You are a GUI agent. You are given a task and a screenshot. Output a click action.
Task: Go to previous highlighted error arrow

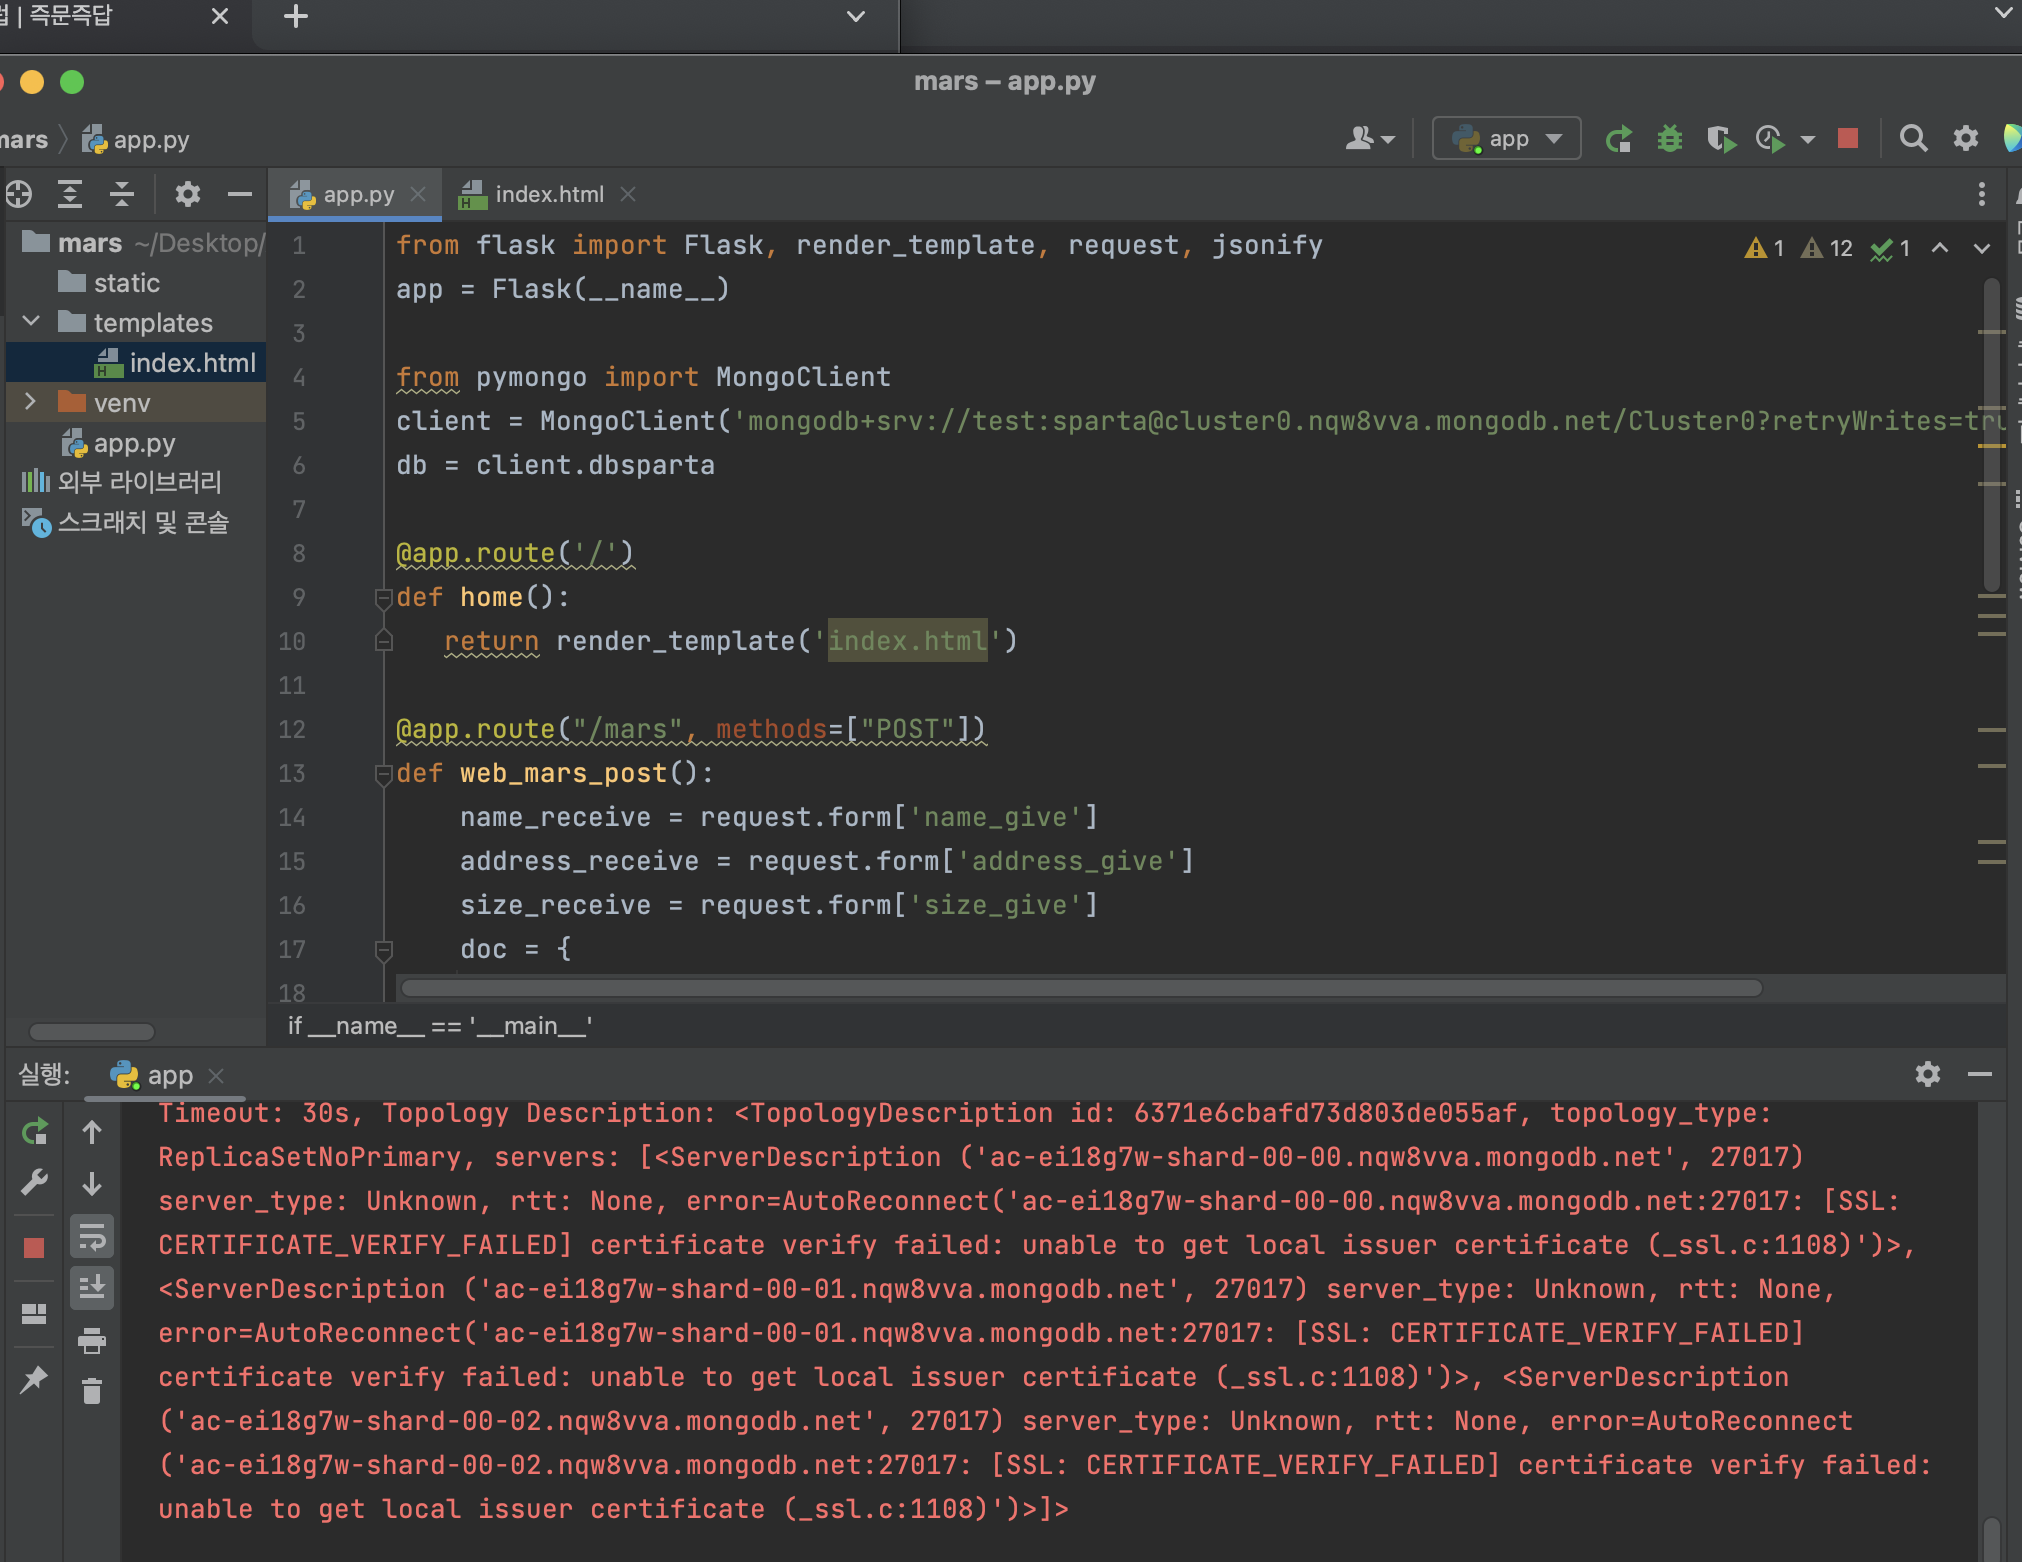(1940, 248)
